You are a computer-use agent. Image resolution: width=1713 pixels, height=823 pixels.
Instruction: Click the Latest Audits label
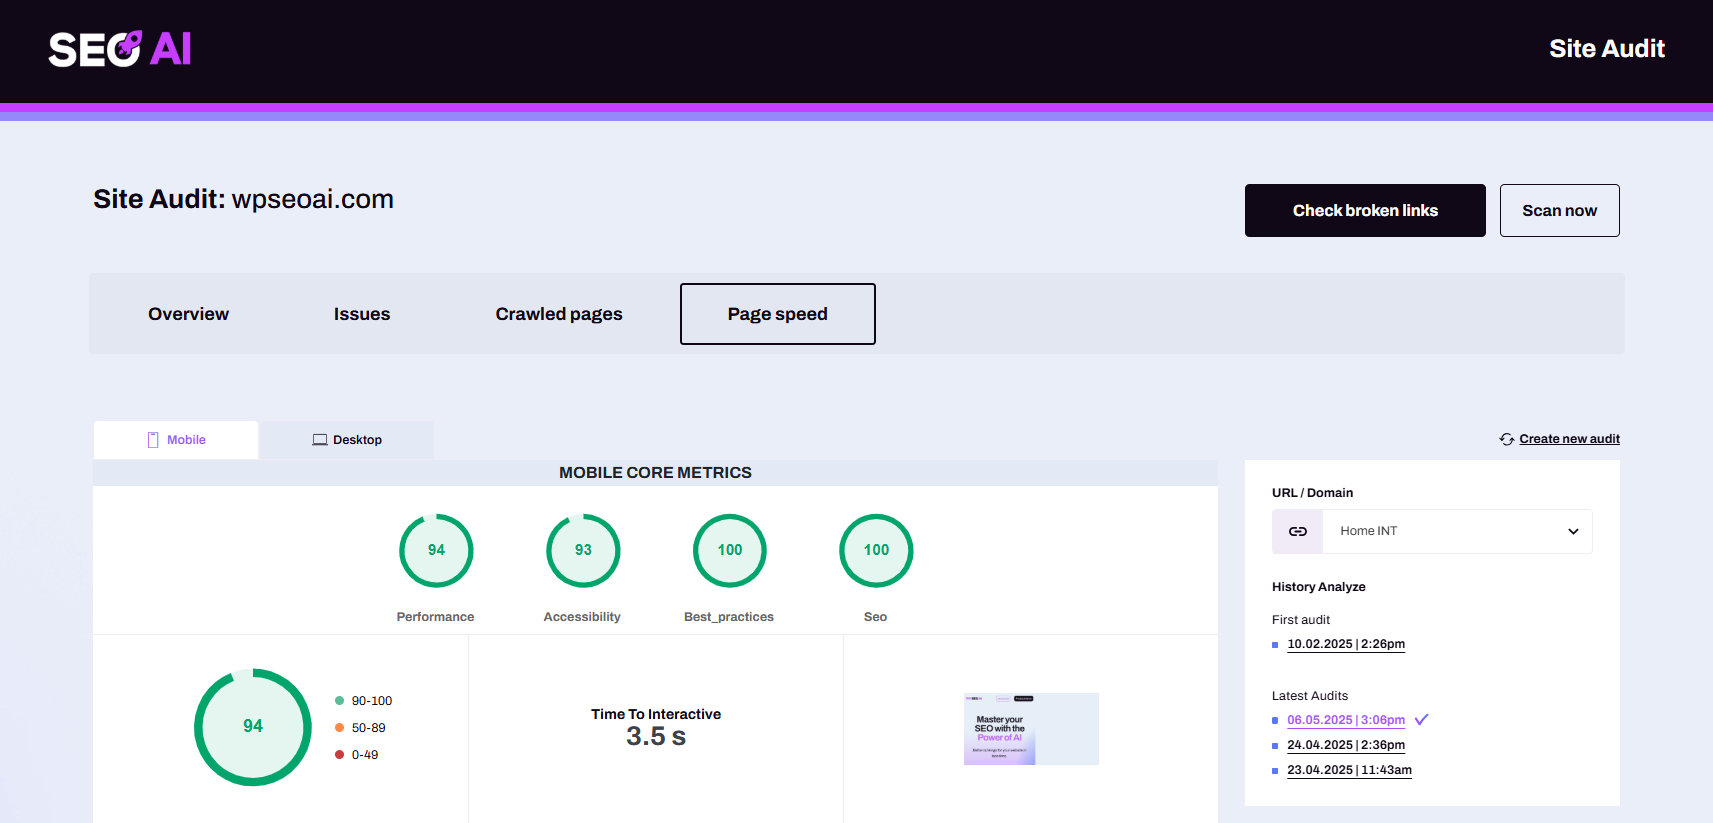(1309, 696)
